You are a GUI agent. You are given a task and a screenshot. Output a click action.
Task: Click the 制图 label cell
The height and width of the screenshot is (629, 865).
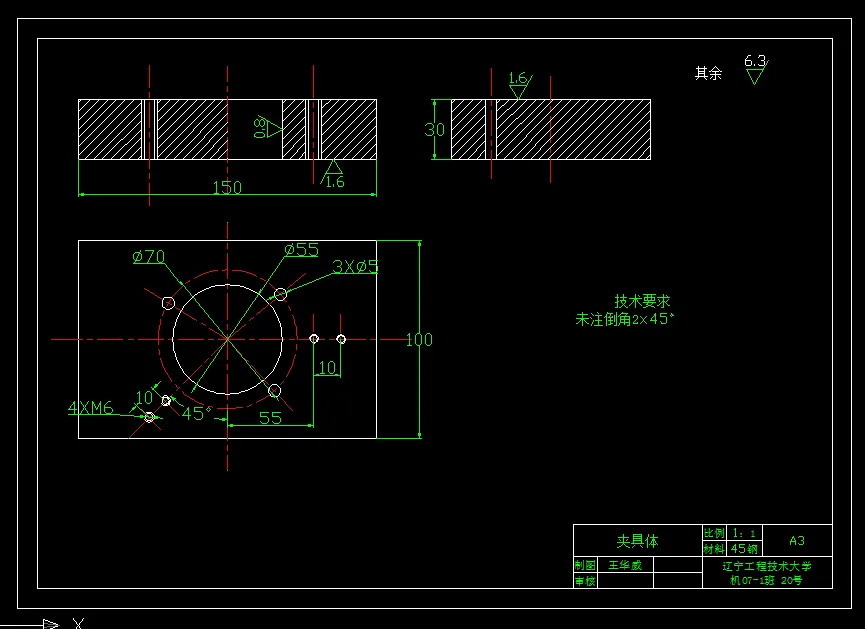(585, 565)
